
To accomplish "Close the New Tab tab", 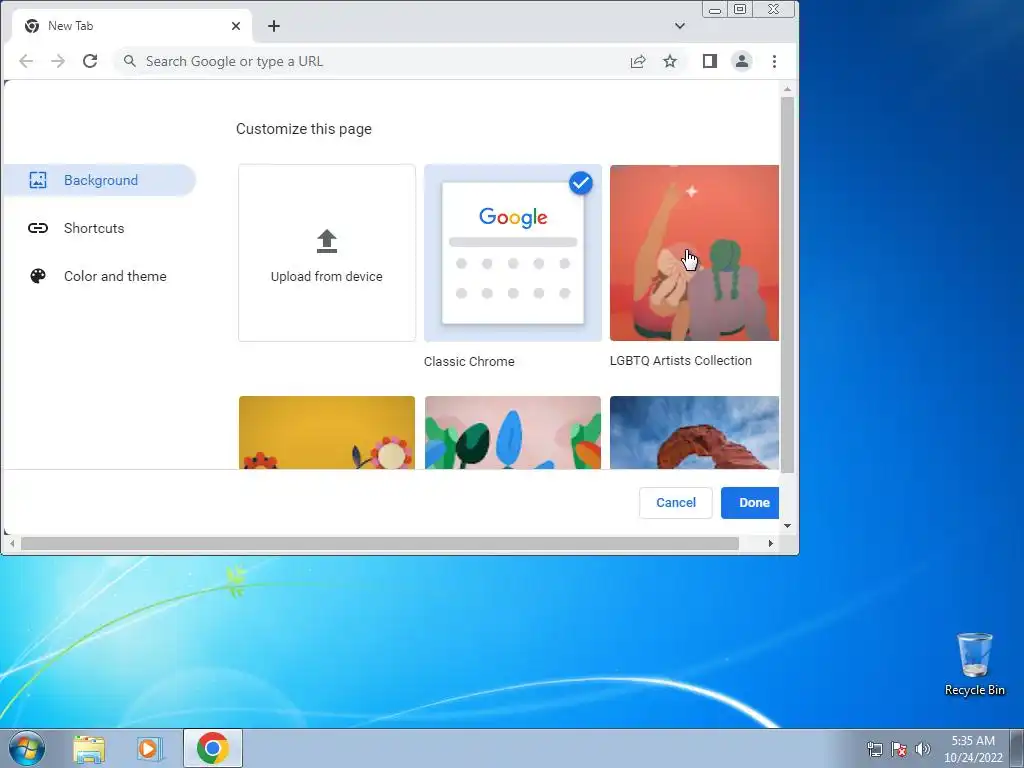I will pos(236,26).
